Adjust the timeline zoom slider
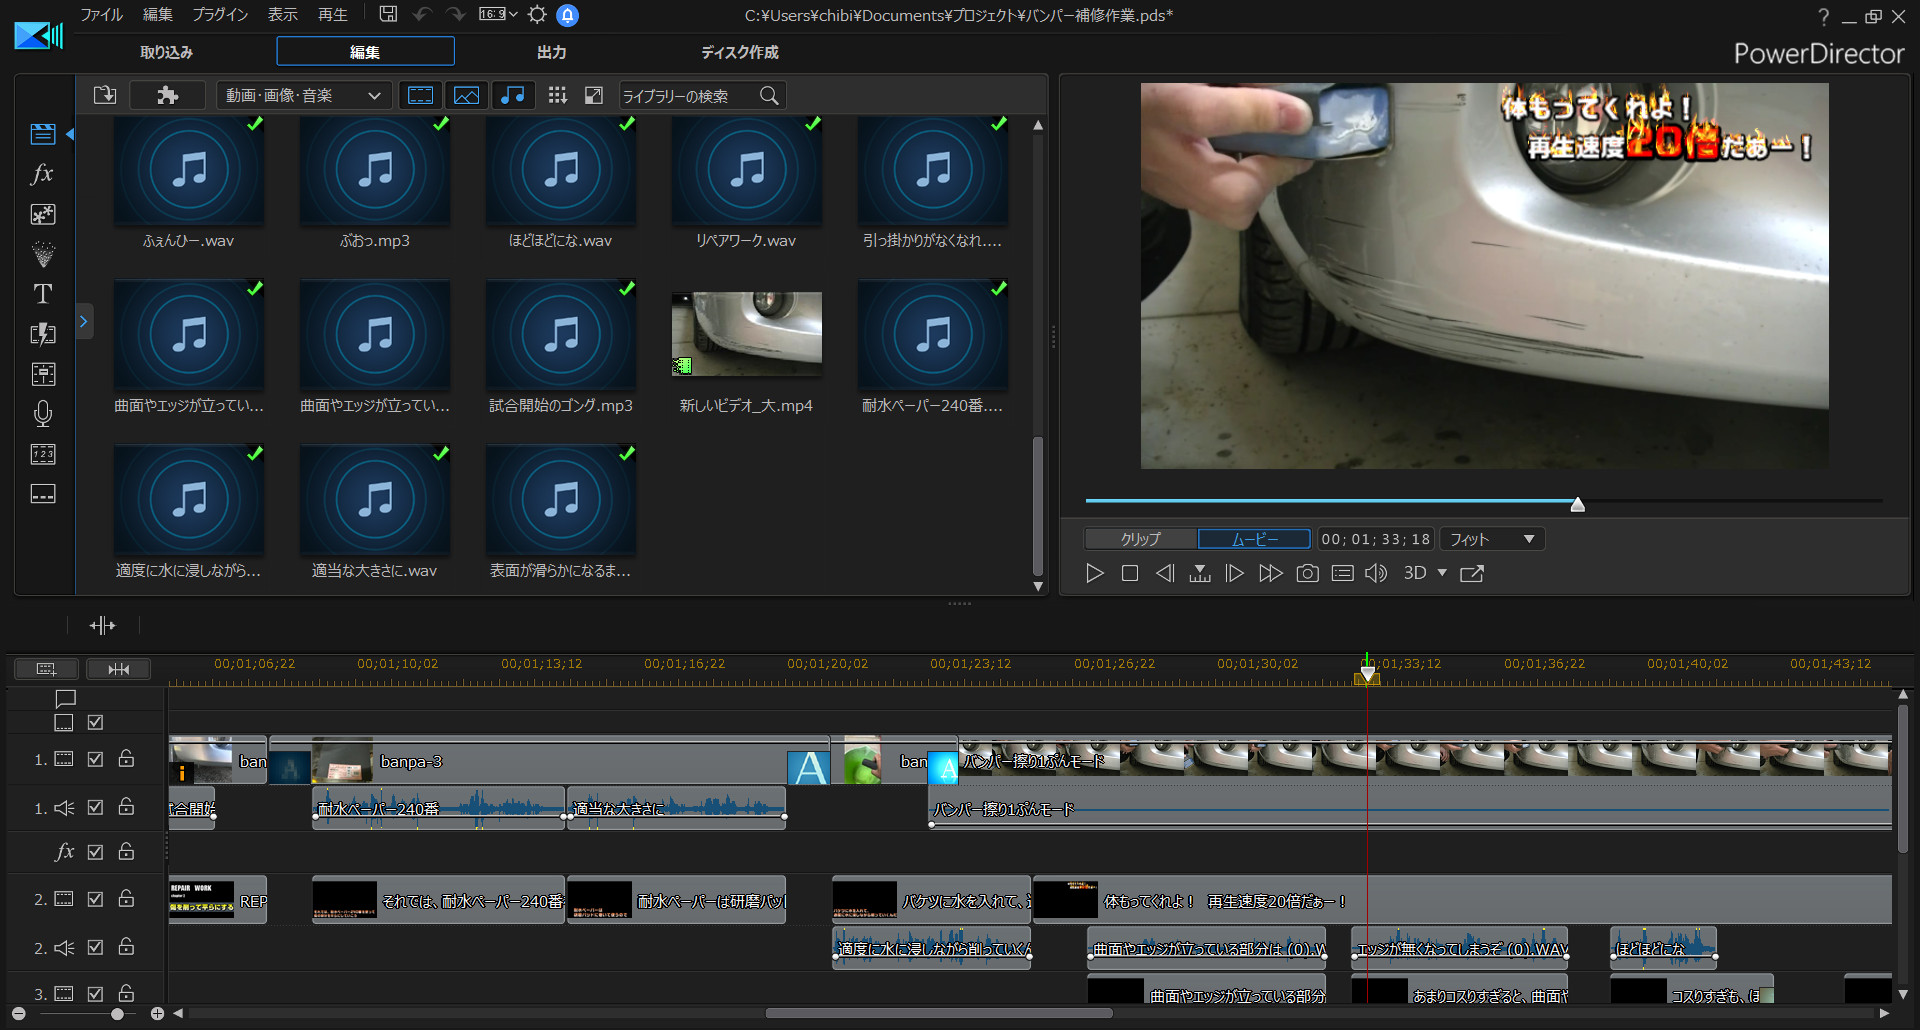 [x=117, y=1014]
